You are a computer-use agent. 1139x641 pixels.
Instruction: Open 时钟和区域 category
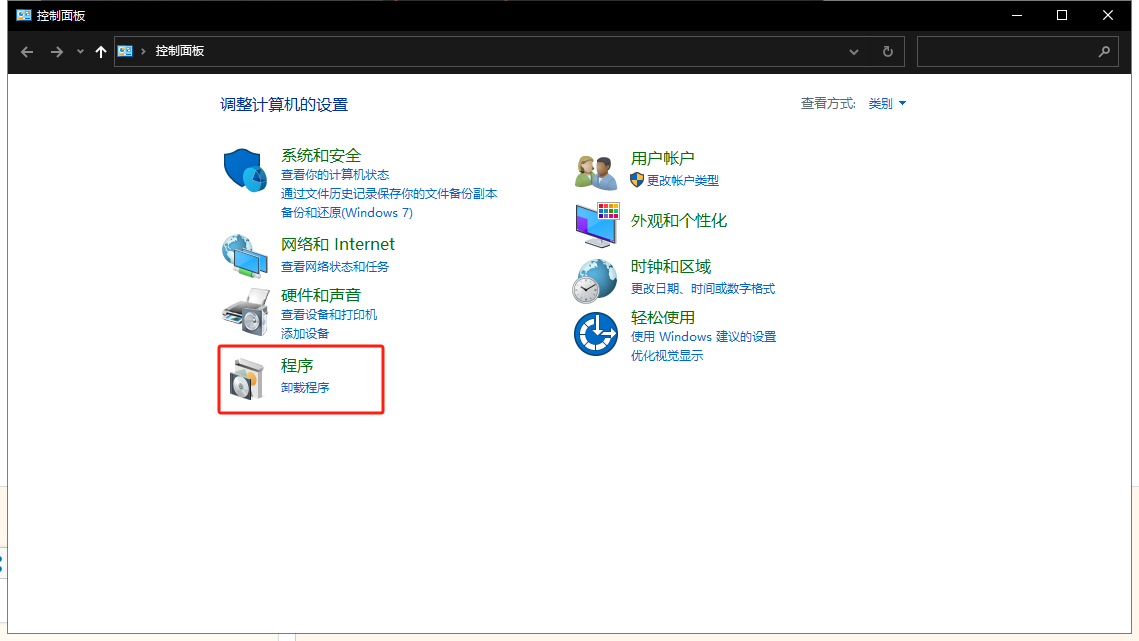[x=670, y=267]
